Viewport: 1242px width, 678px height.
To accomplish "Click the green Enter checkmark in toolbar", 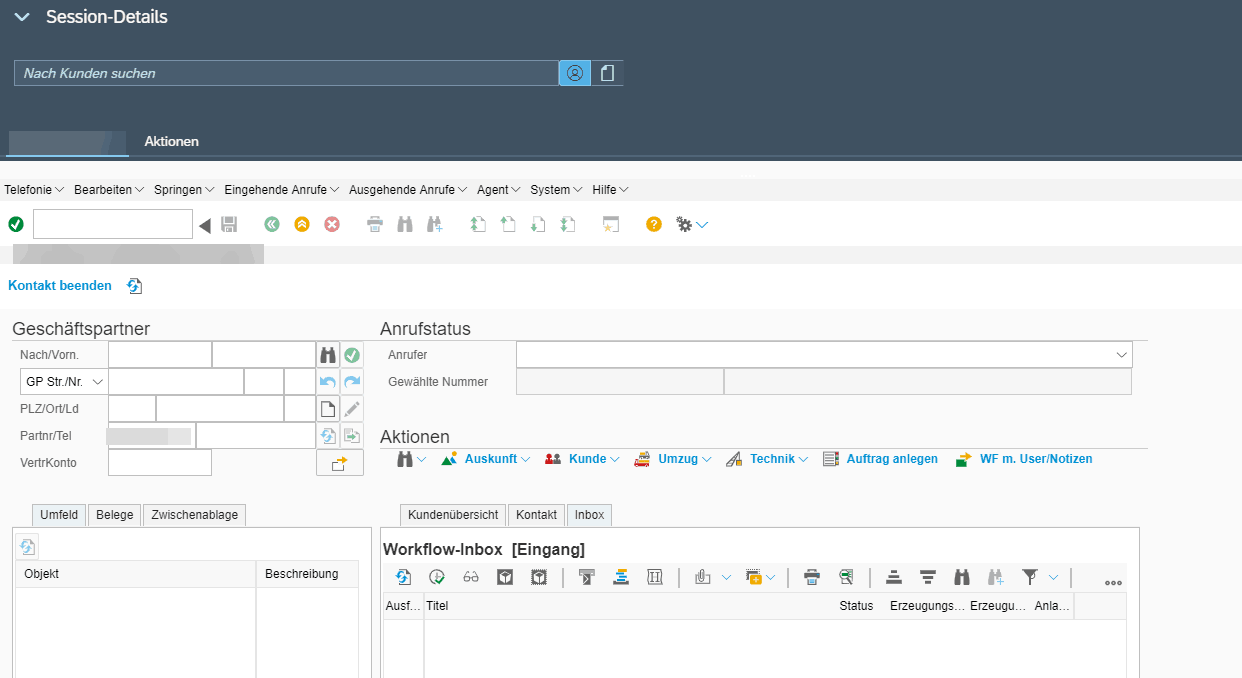I will click(16, 224).
